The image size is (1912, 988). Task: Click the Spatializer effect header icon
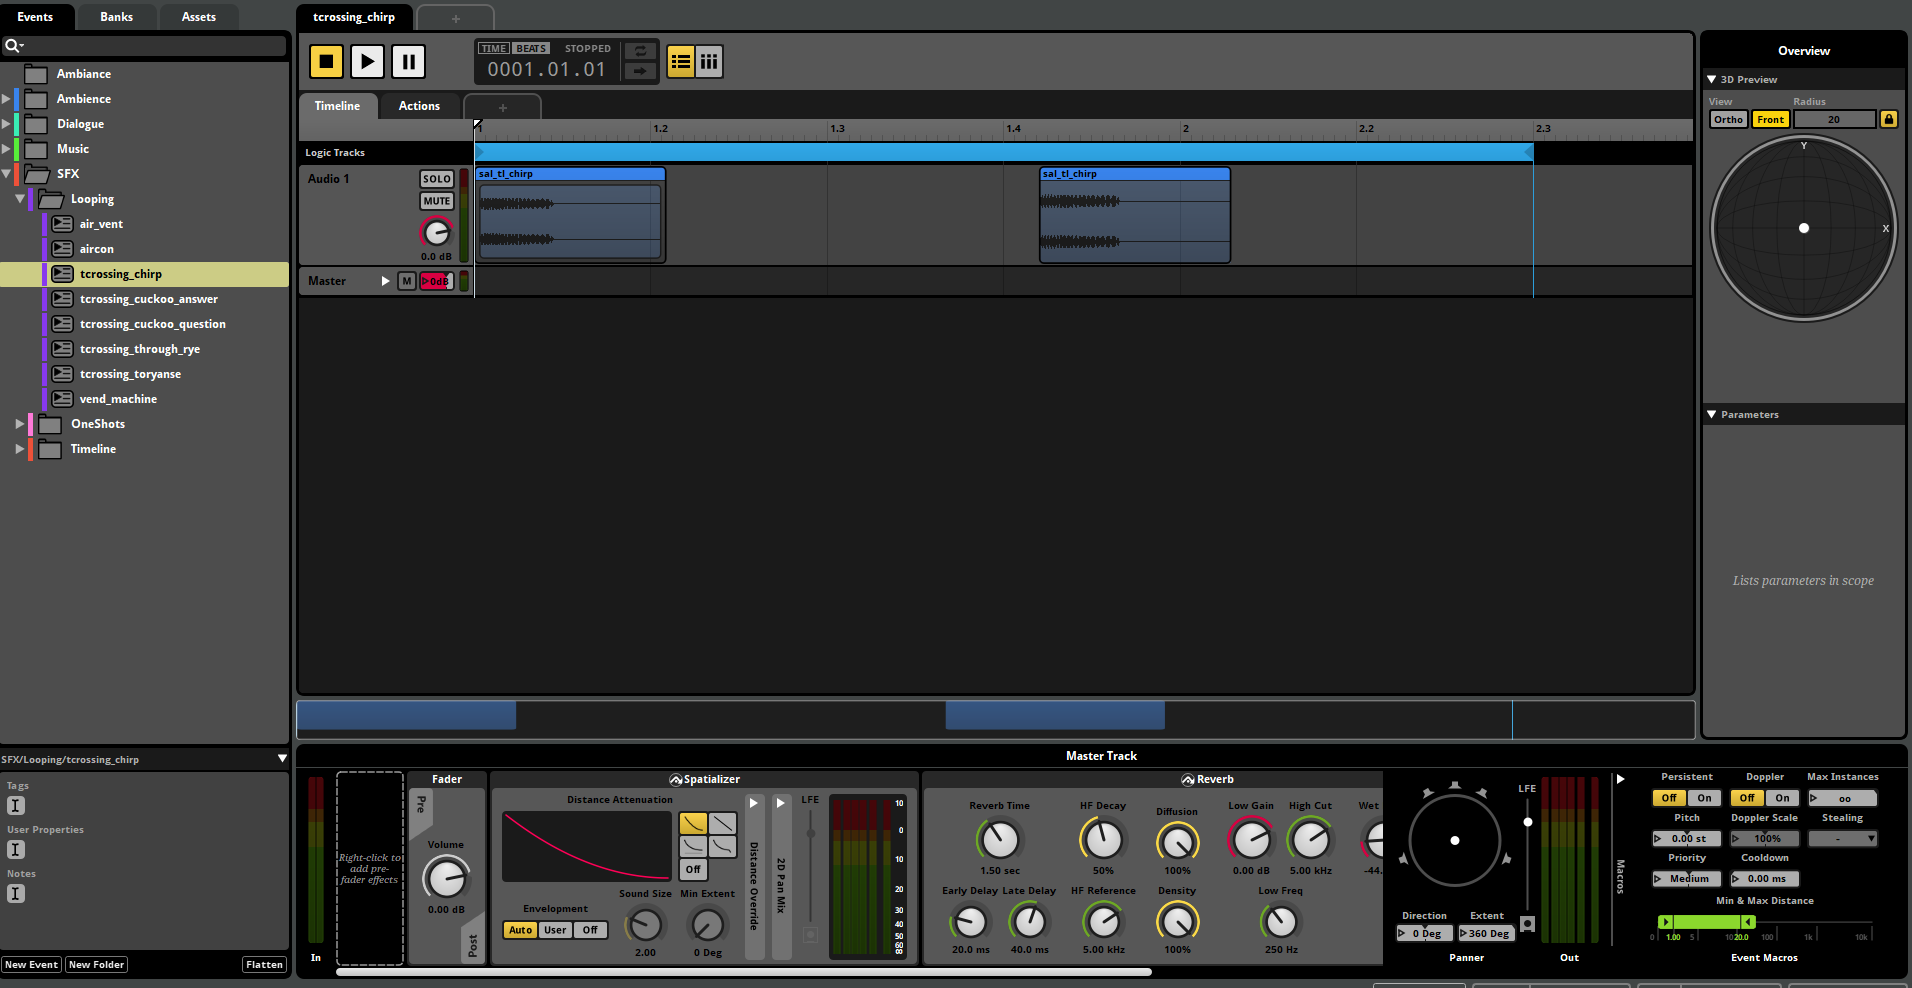676,780
